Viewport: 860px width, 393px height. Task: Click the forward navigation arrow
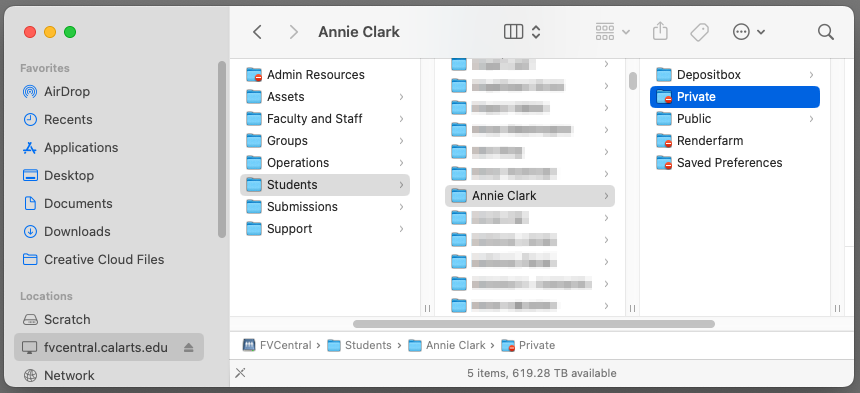tap(293, 32)
